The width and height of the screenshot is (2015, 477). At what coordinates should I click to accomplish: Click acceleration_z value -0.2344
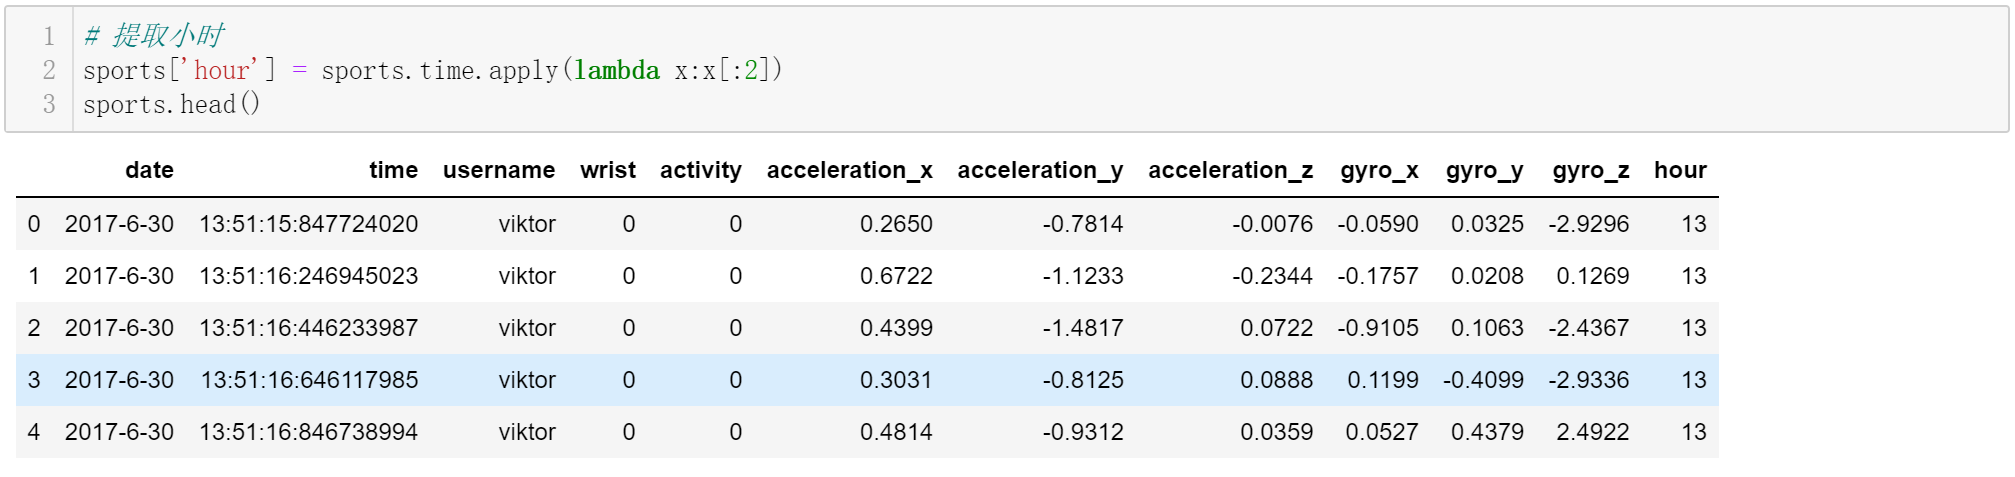click(1272, 276)
